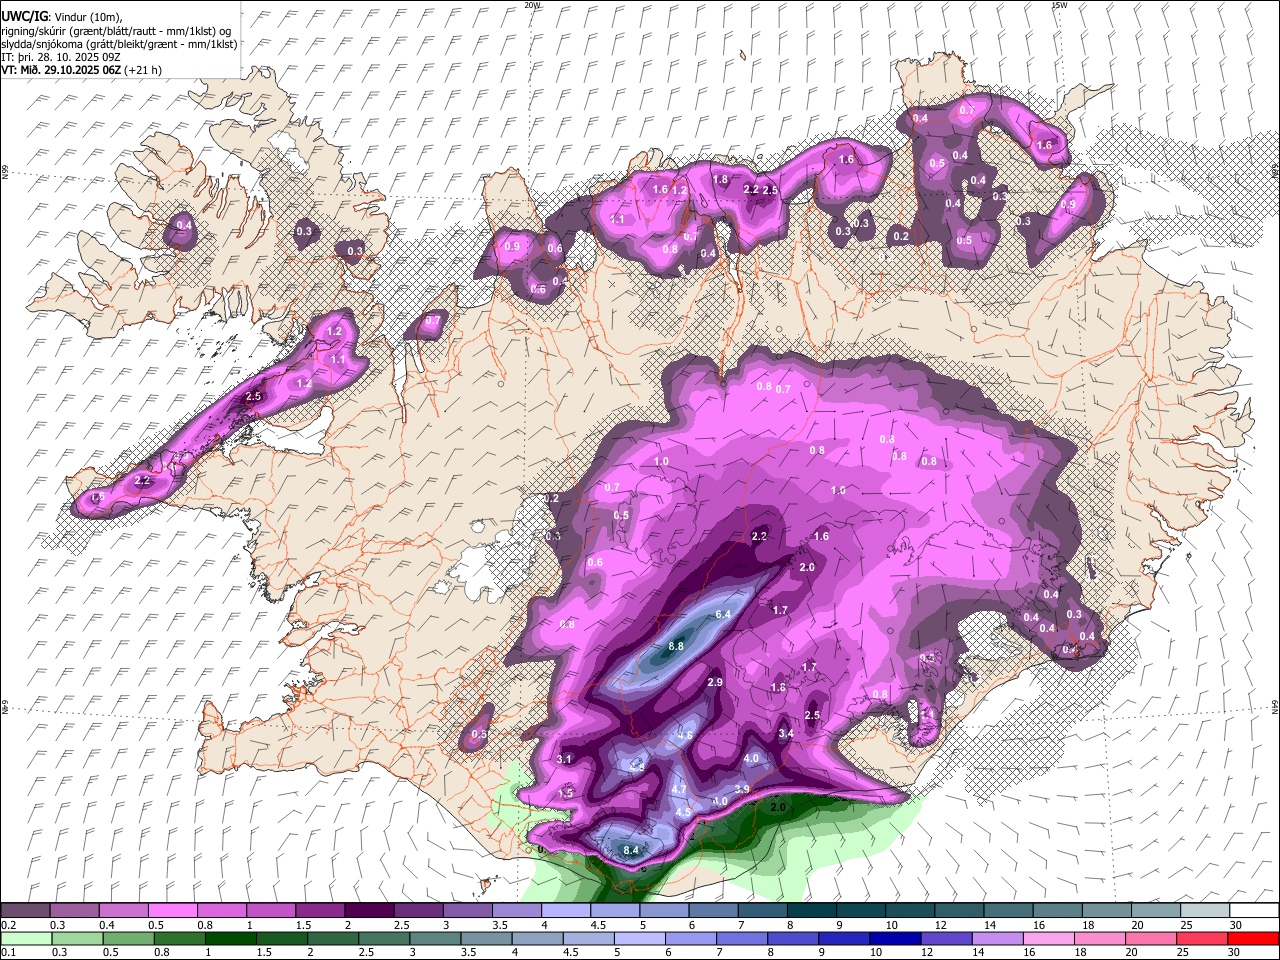Click the 'rigning/skúrir' description line
Image resolution: width=1280 pixels, height=960 pixels.
tap(116, 30)
